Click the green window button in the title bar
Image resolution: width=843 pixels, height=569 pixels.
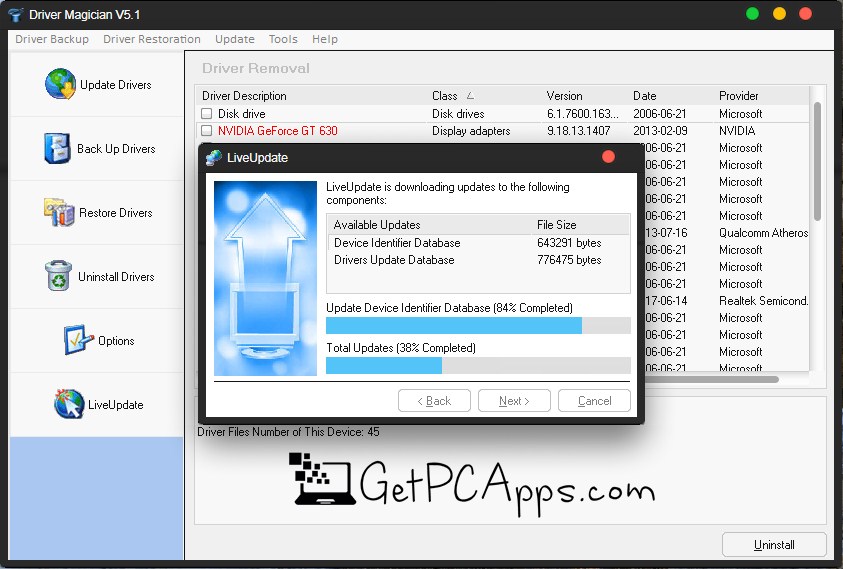tap(752, 14)
